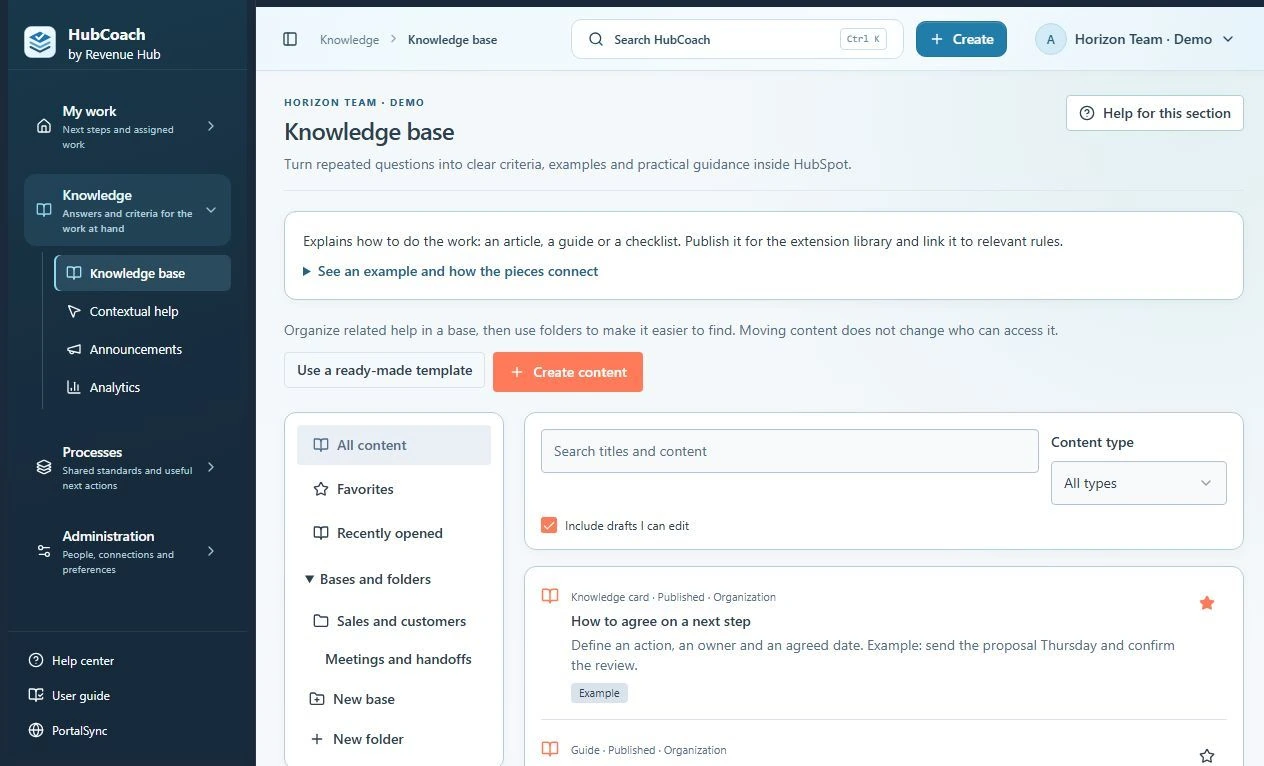The height and width of the screenshot is (766, 1264).
Task: Click the Sales and customers folder icon
Action: 321,621
